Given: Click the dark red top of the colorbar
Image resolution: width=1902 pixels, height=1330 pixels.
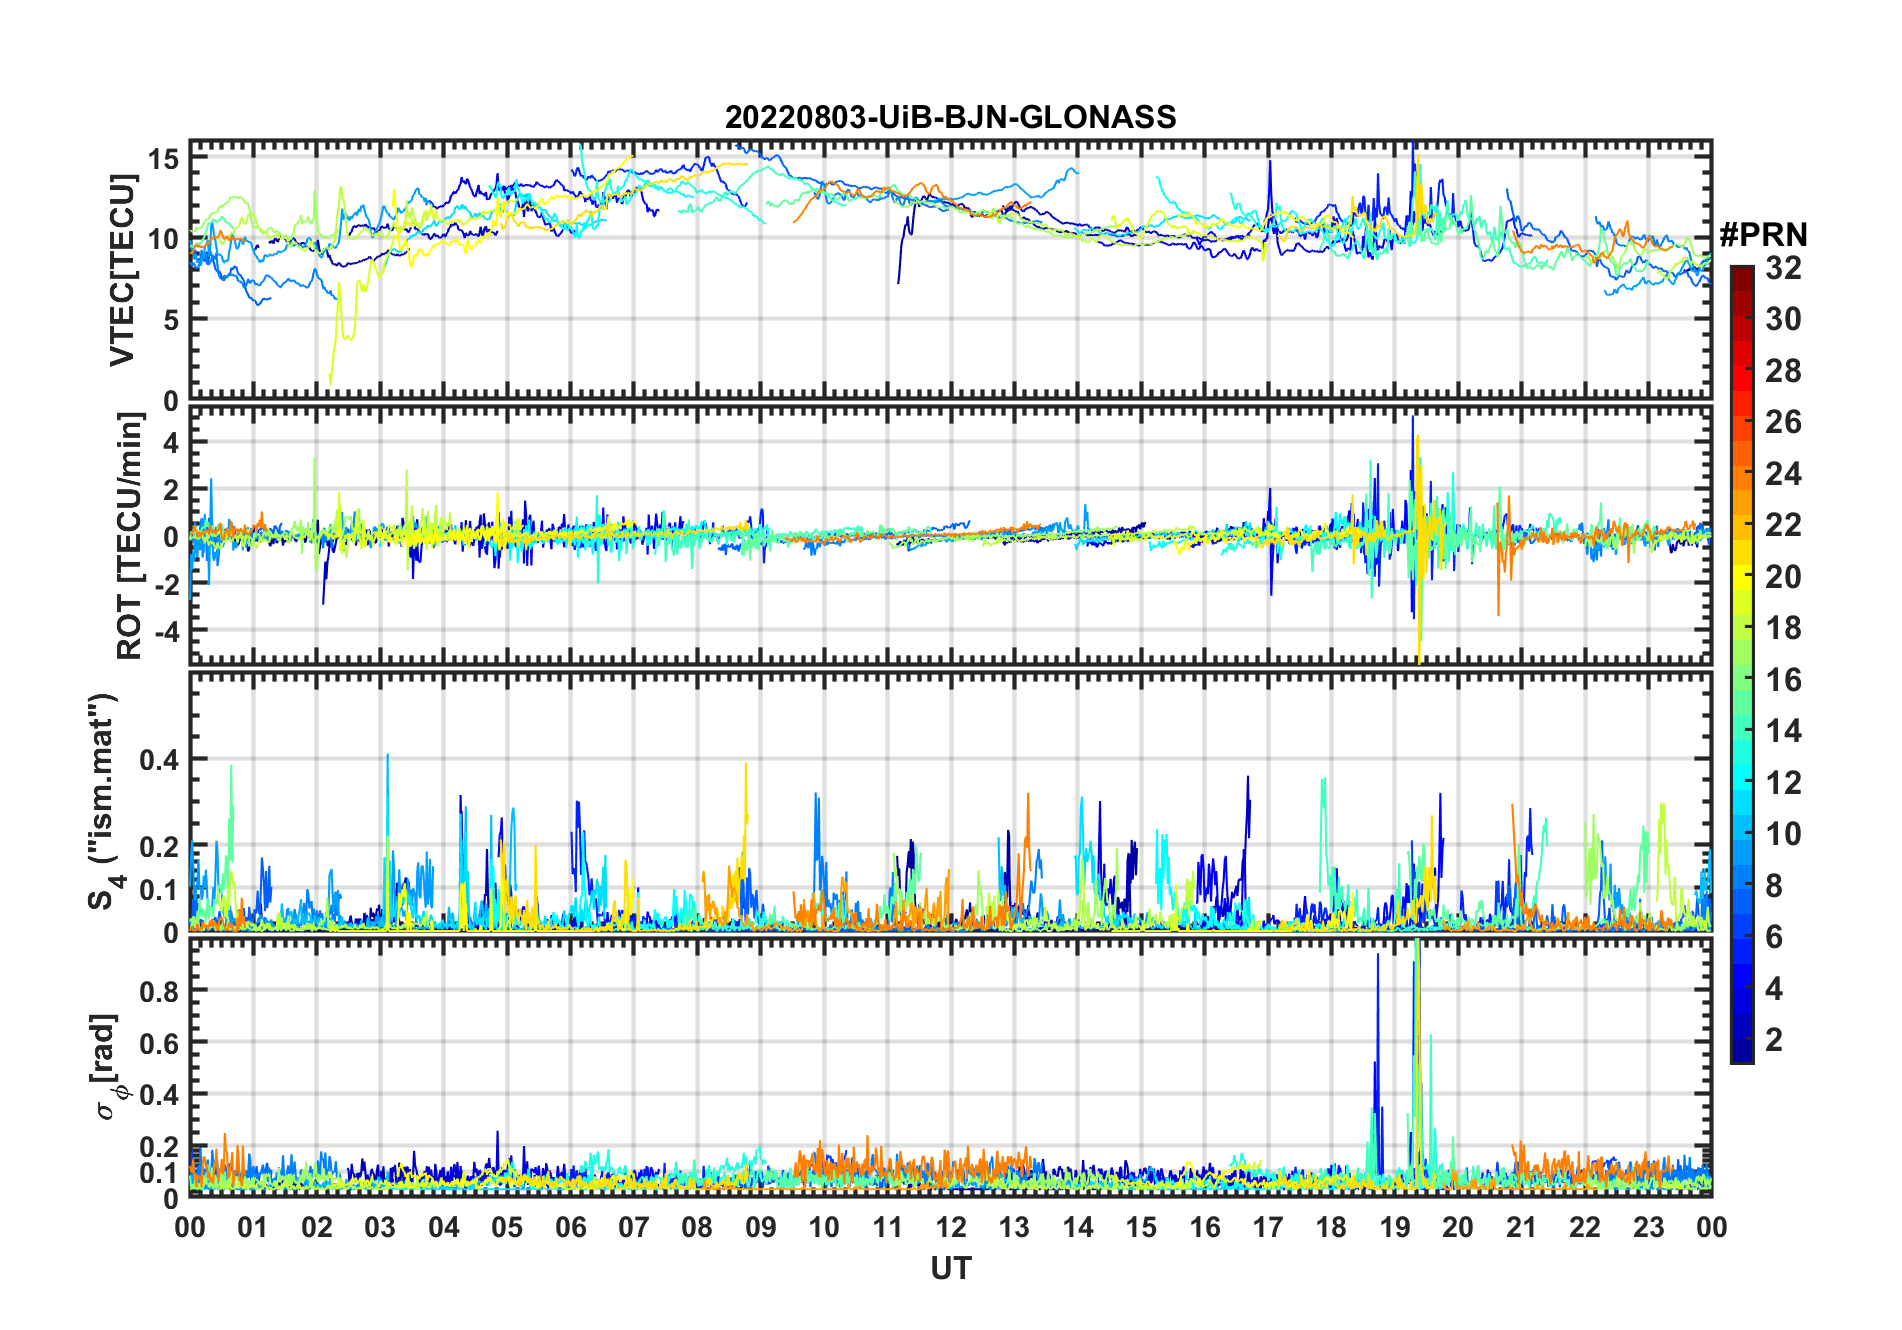Looking at the screenshot, I should coord(1741,274).
